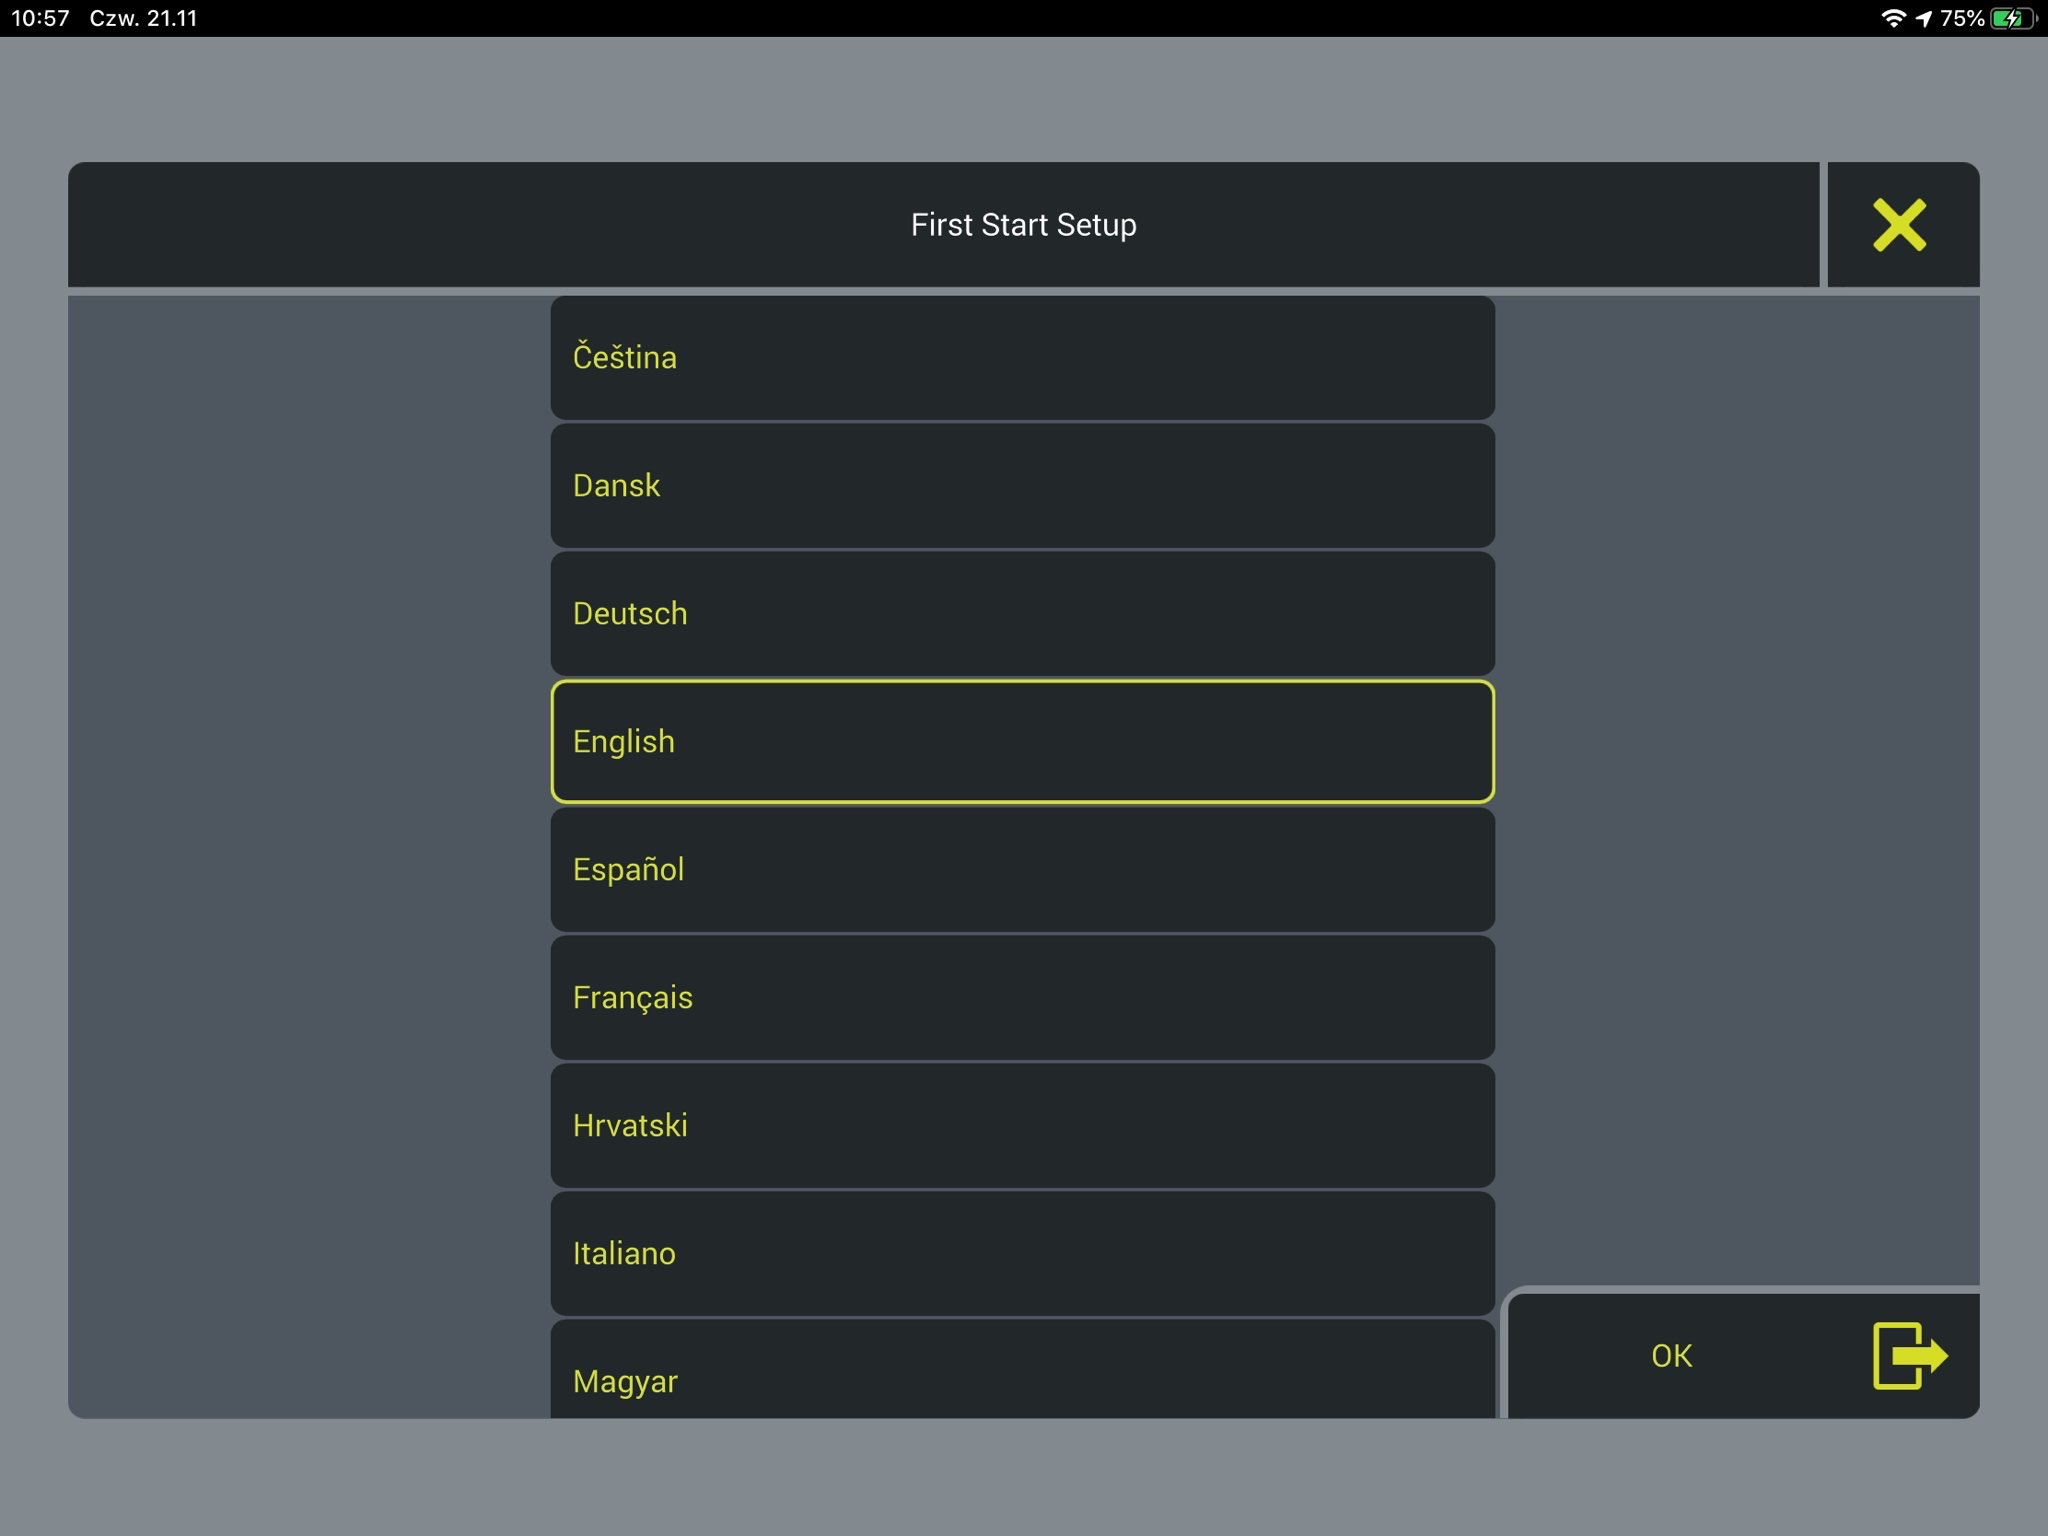This screenshot has width=2048, height=1536.
Task: Click the exit/logout arrow icon
Action: click(x=1911, y=1352)
